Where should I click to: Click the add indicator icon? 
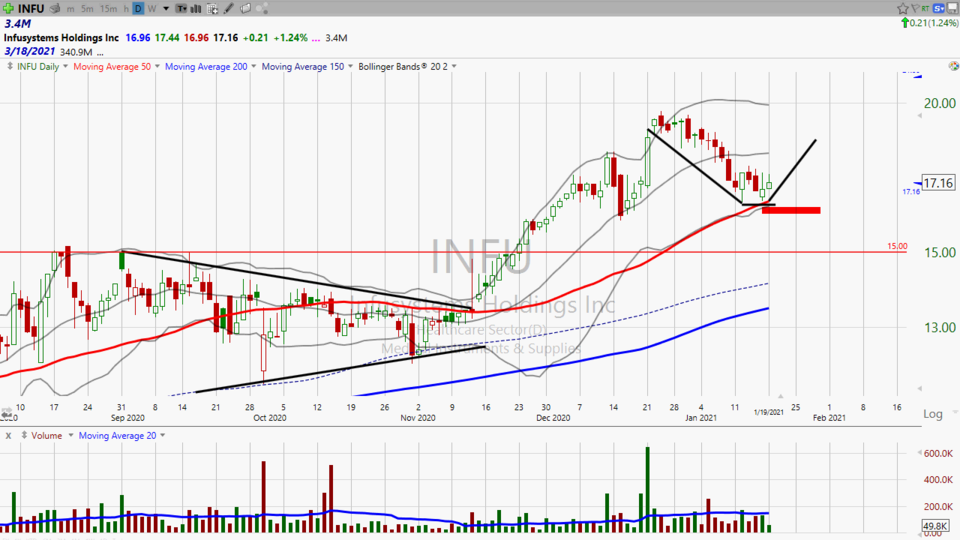point(212,9)
